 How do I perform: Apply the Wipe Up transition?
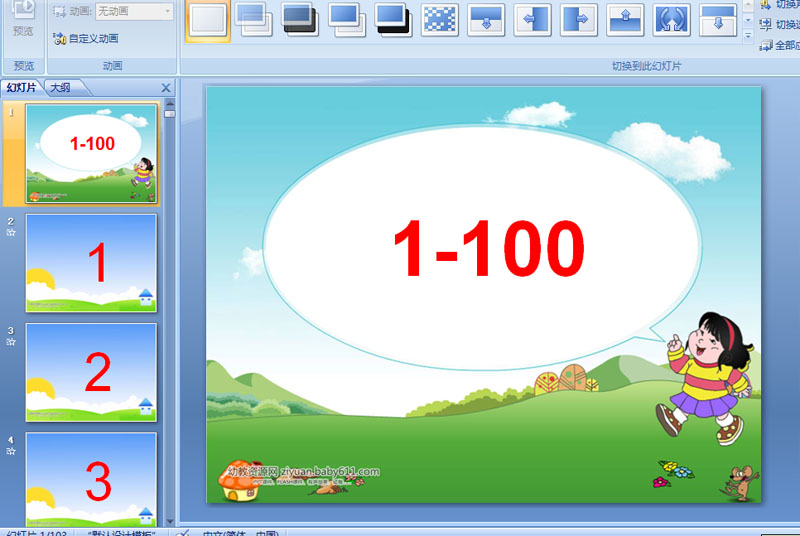pyautogui.click(x=625, y=20)
